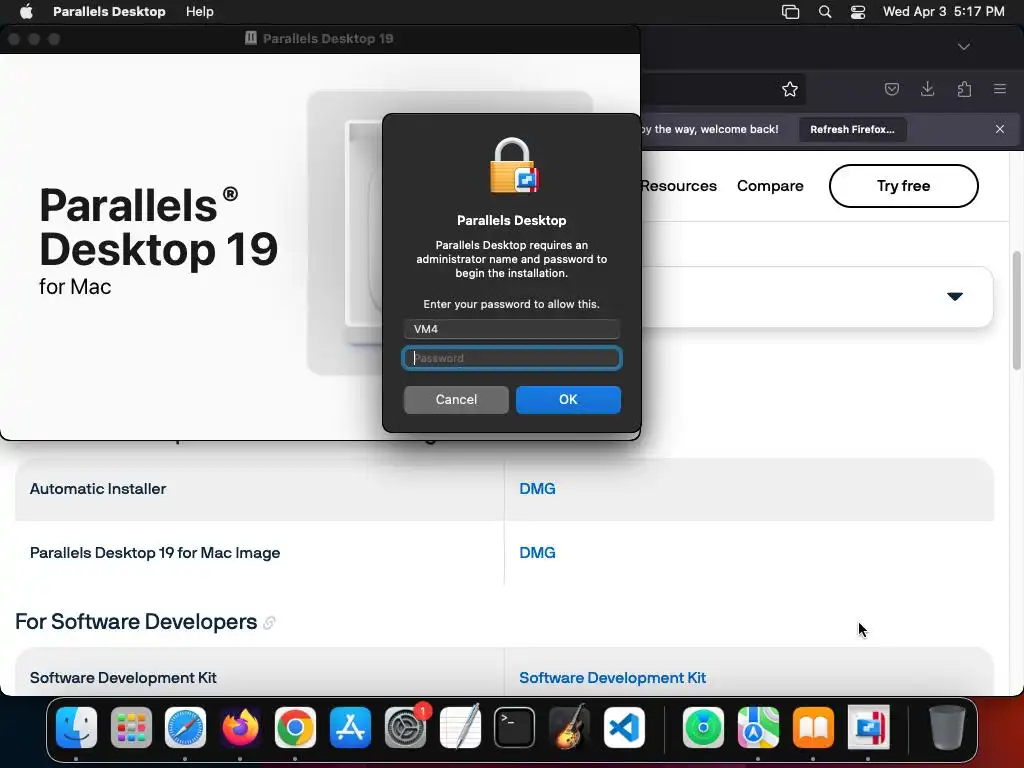The image size is (1024, 768).
Task: Open Control Center from the menu bar
Action: (857, 12)
